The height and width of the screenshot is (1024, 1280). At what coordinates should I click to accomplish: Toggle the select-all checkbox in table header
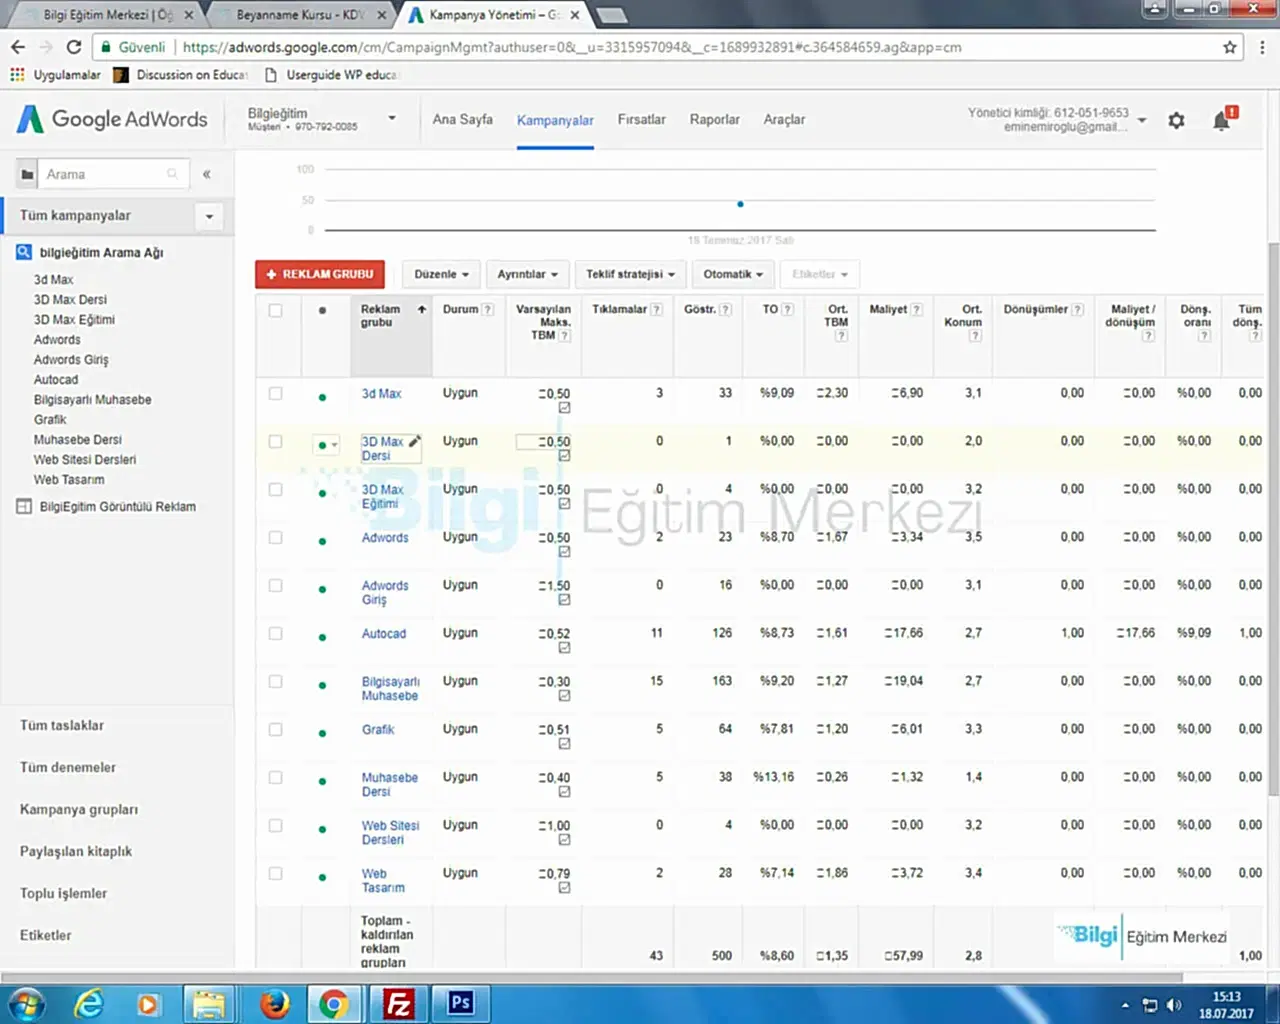coord(275,311)
